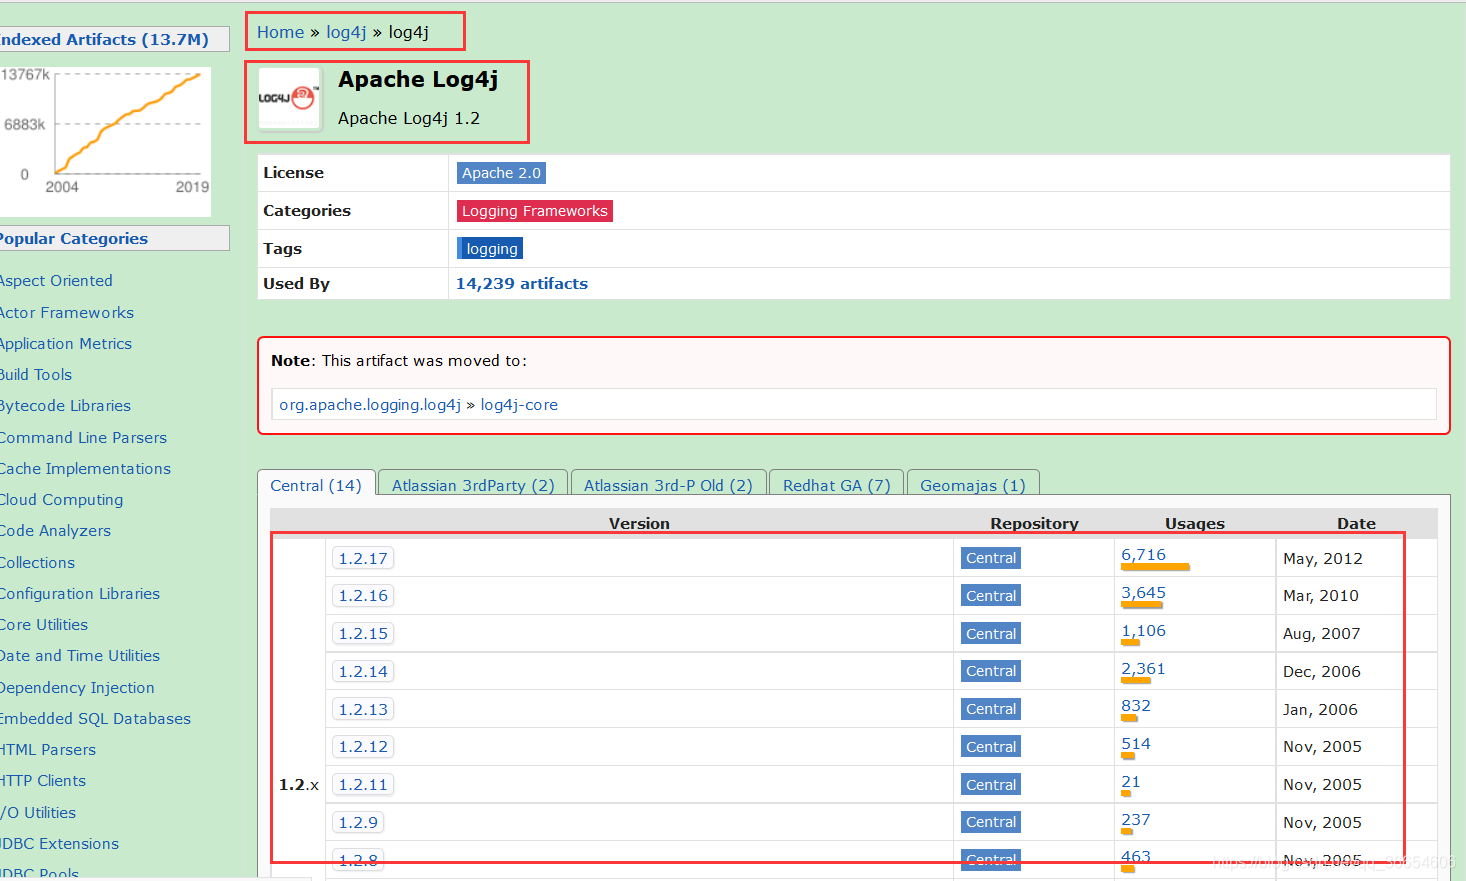The image size is (1466, 881).
Task: Open Popular Categories heading link
Action: (73, 239)
